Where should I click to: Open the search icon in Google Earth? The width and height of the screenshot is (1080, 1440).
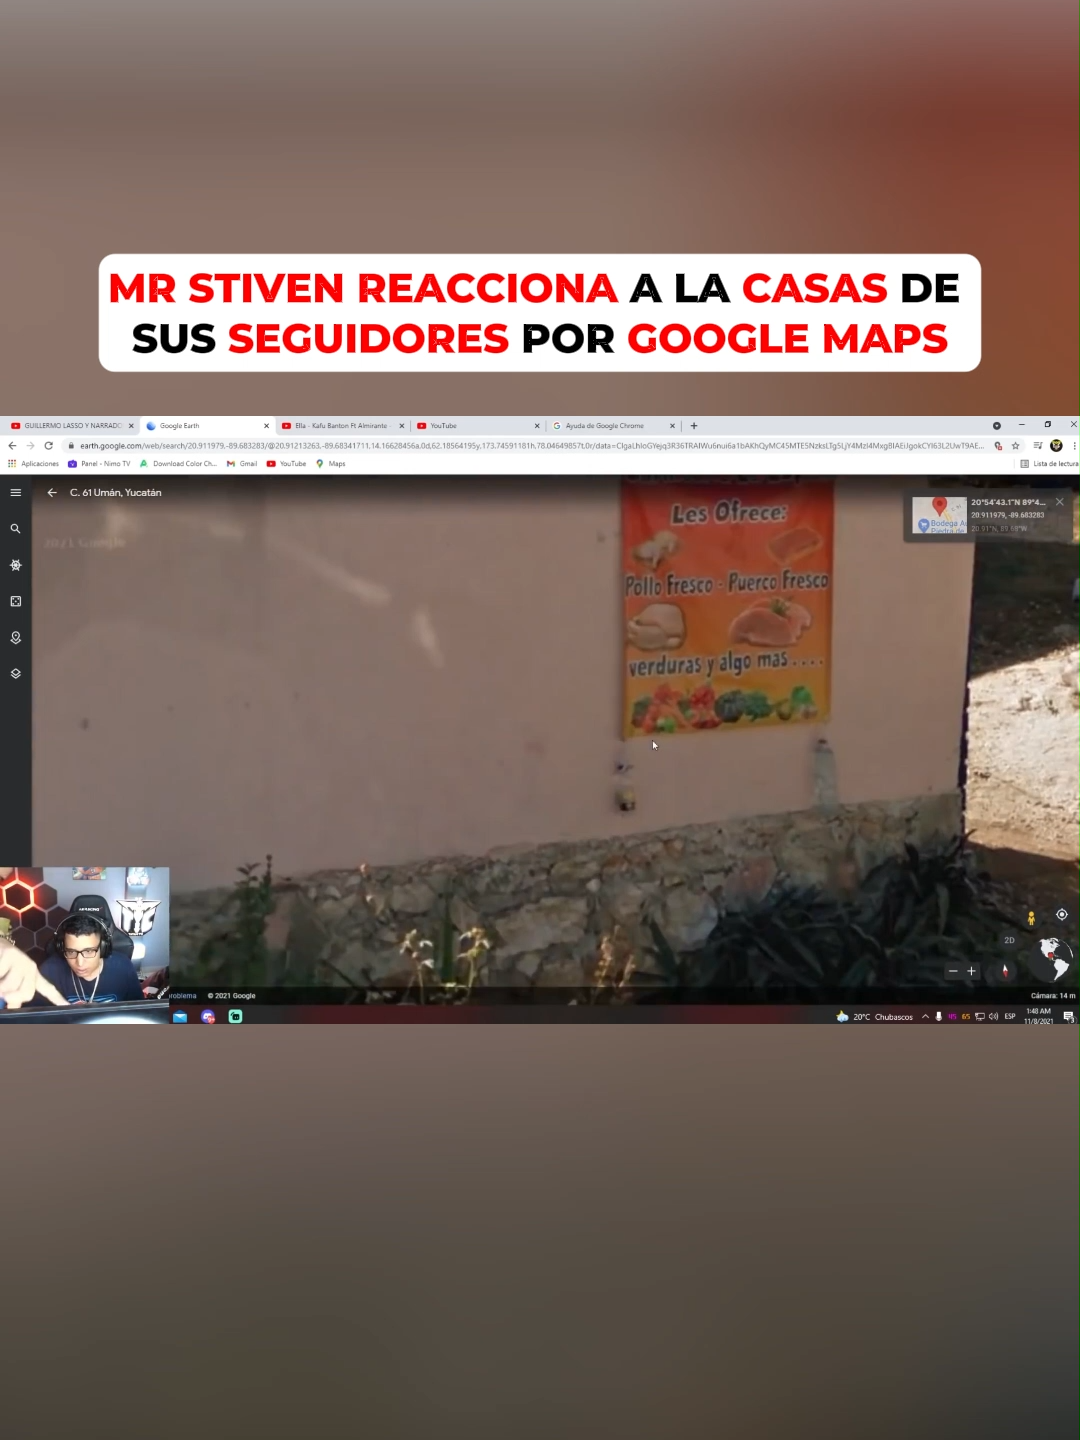pos(15,528)
